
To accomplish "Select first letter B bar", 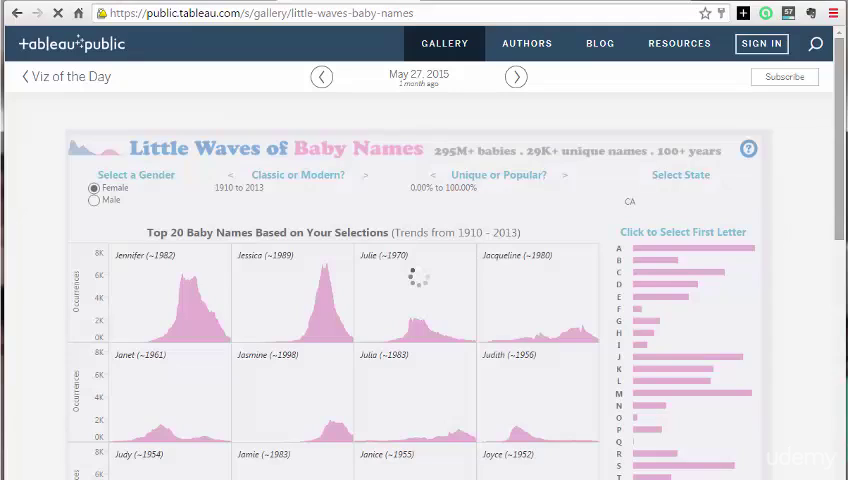I will coord(655,260).
